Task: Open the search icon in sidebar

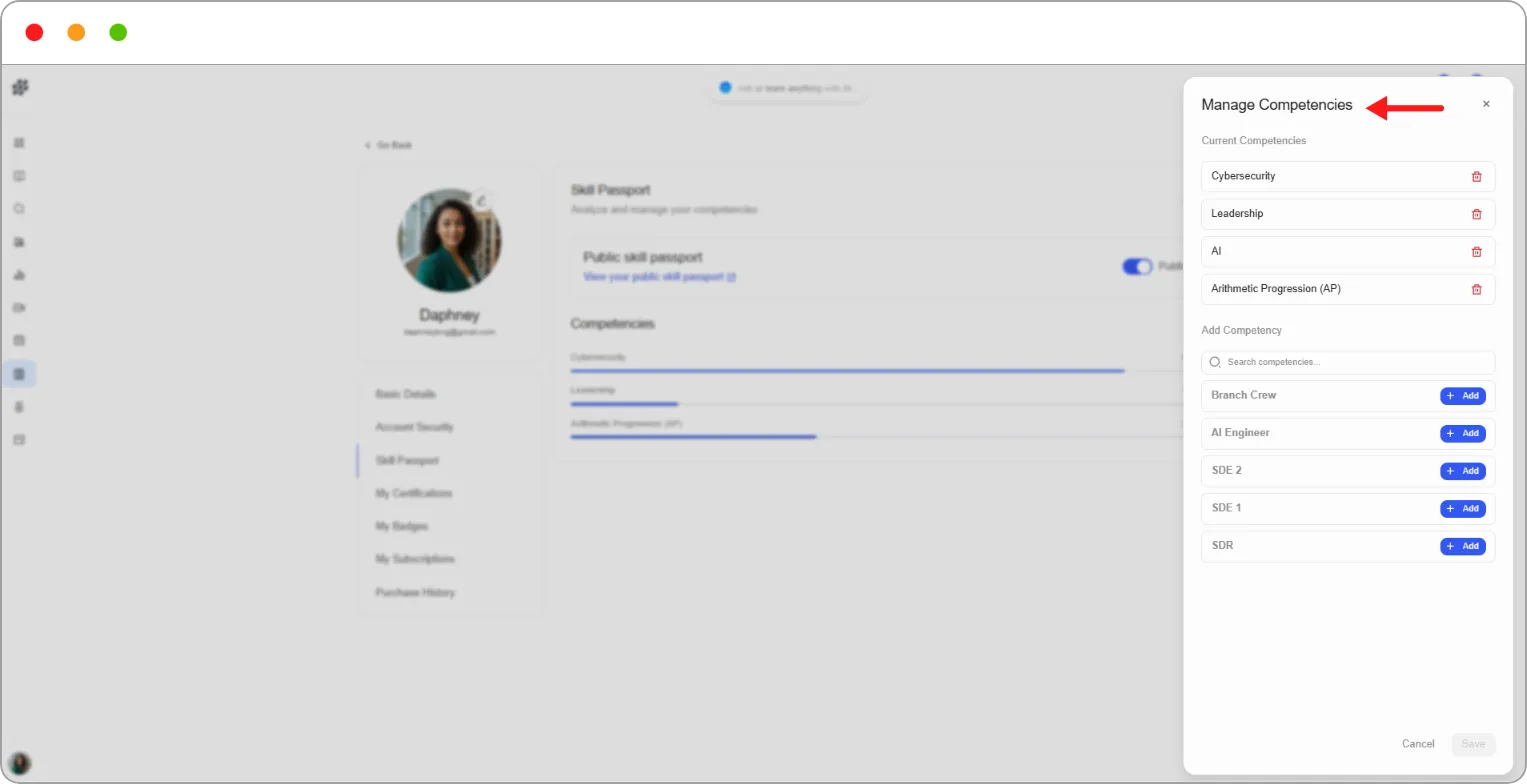Action: 19,209
